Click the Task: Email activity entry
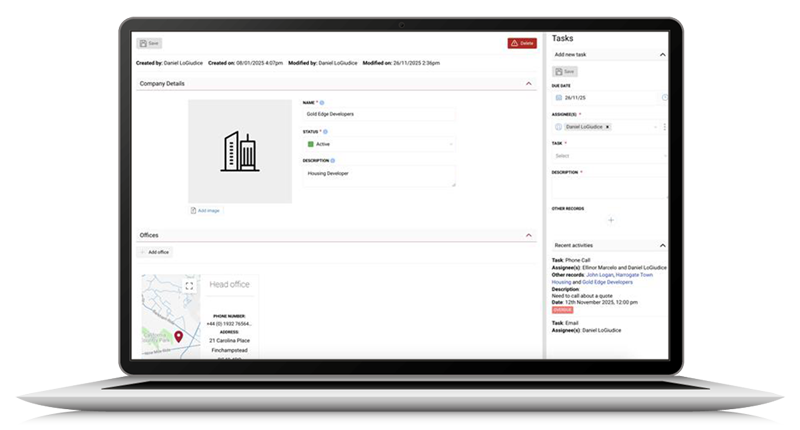This screenshot has height=430, width=800. coord(565,323)
